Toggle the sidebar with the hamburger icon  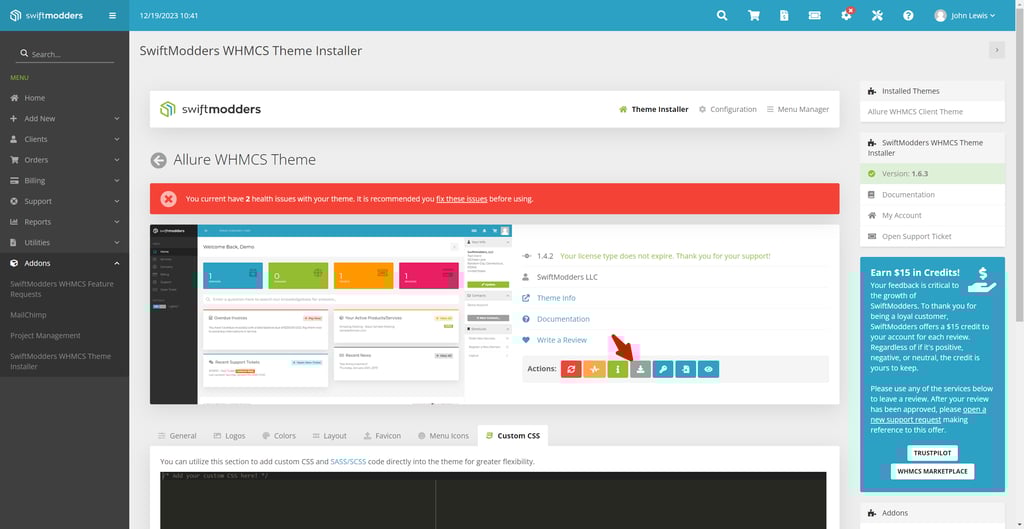(112, 16)
